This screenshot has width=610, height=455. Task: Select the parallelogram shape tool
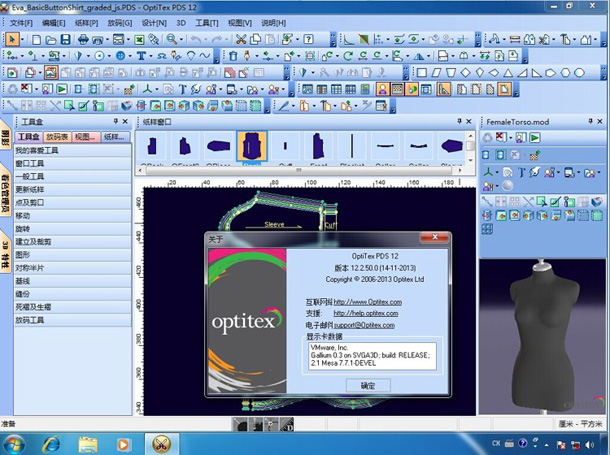pyautogui.click(x=436, y=73)
